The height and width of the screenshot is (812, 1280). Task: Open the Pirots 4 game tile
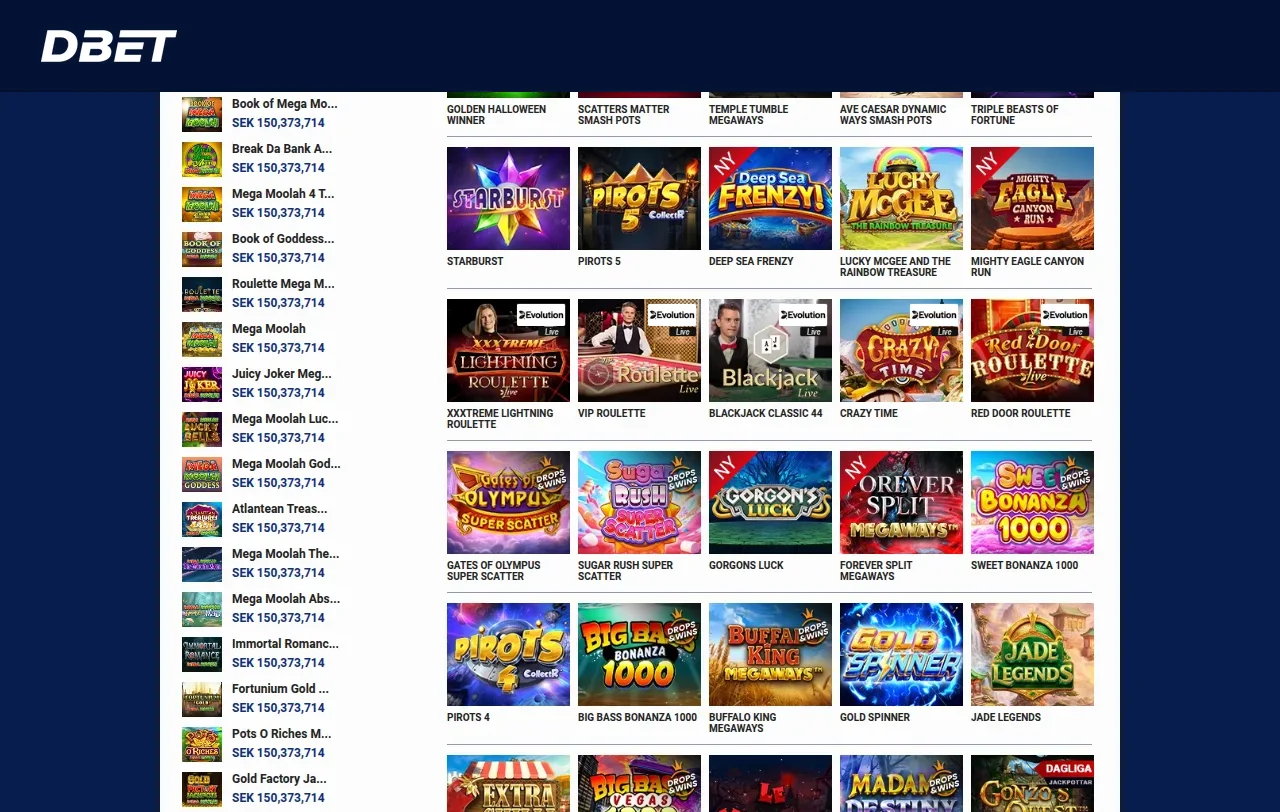(x=508, y=654)
